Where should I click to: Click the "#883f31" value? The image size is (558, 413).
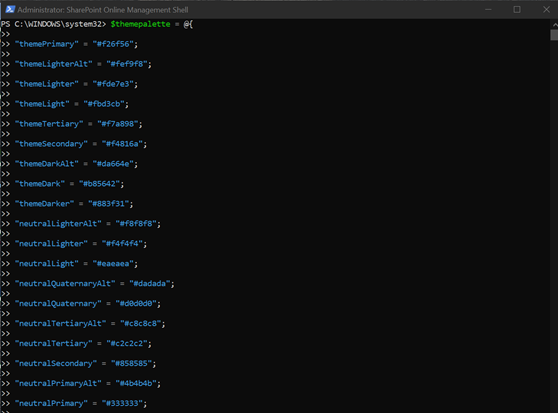(108, 203)
